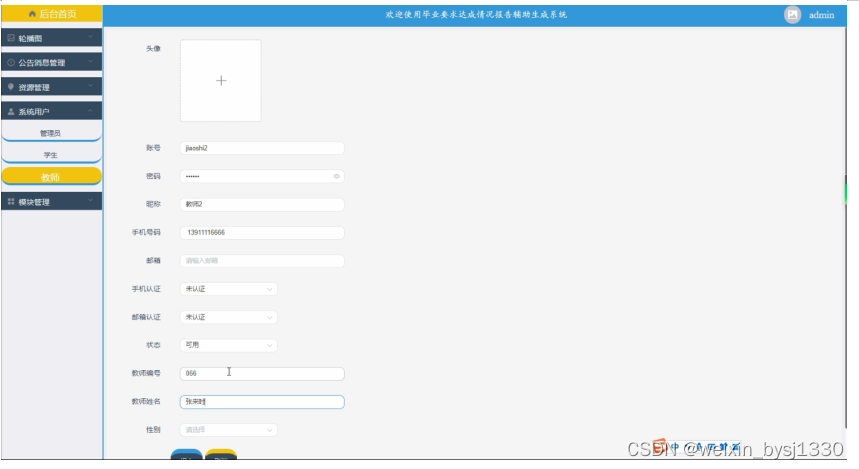Screen dimensions: 859x469
Task: Open the 资源管理 sidebar menu
Action: pyautogui.click(x=51, y=87)
